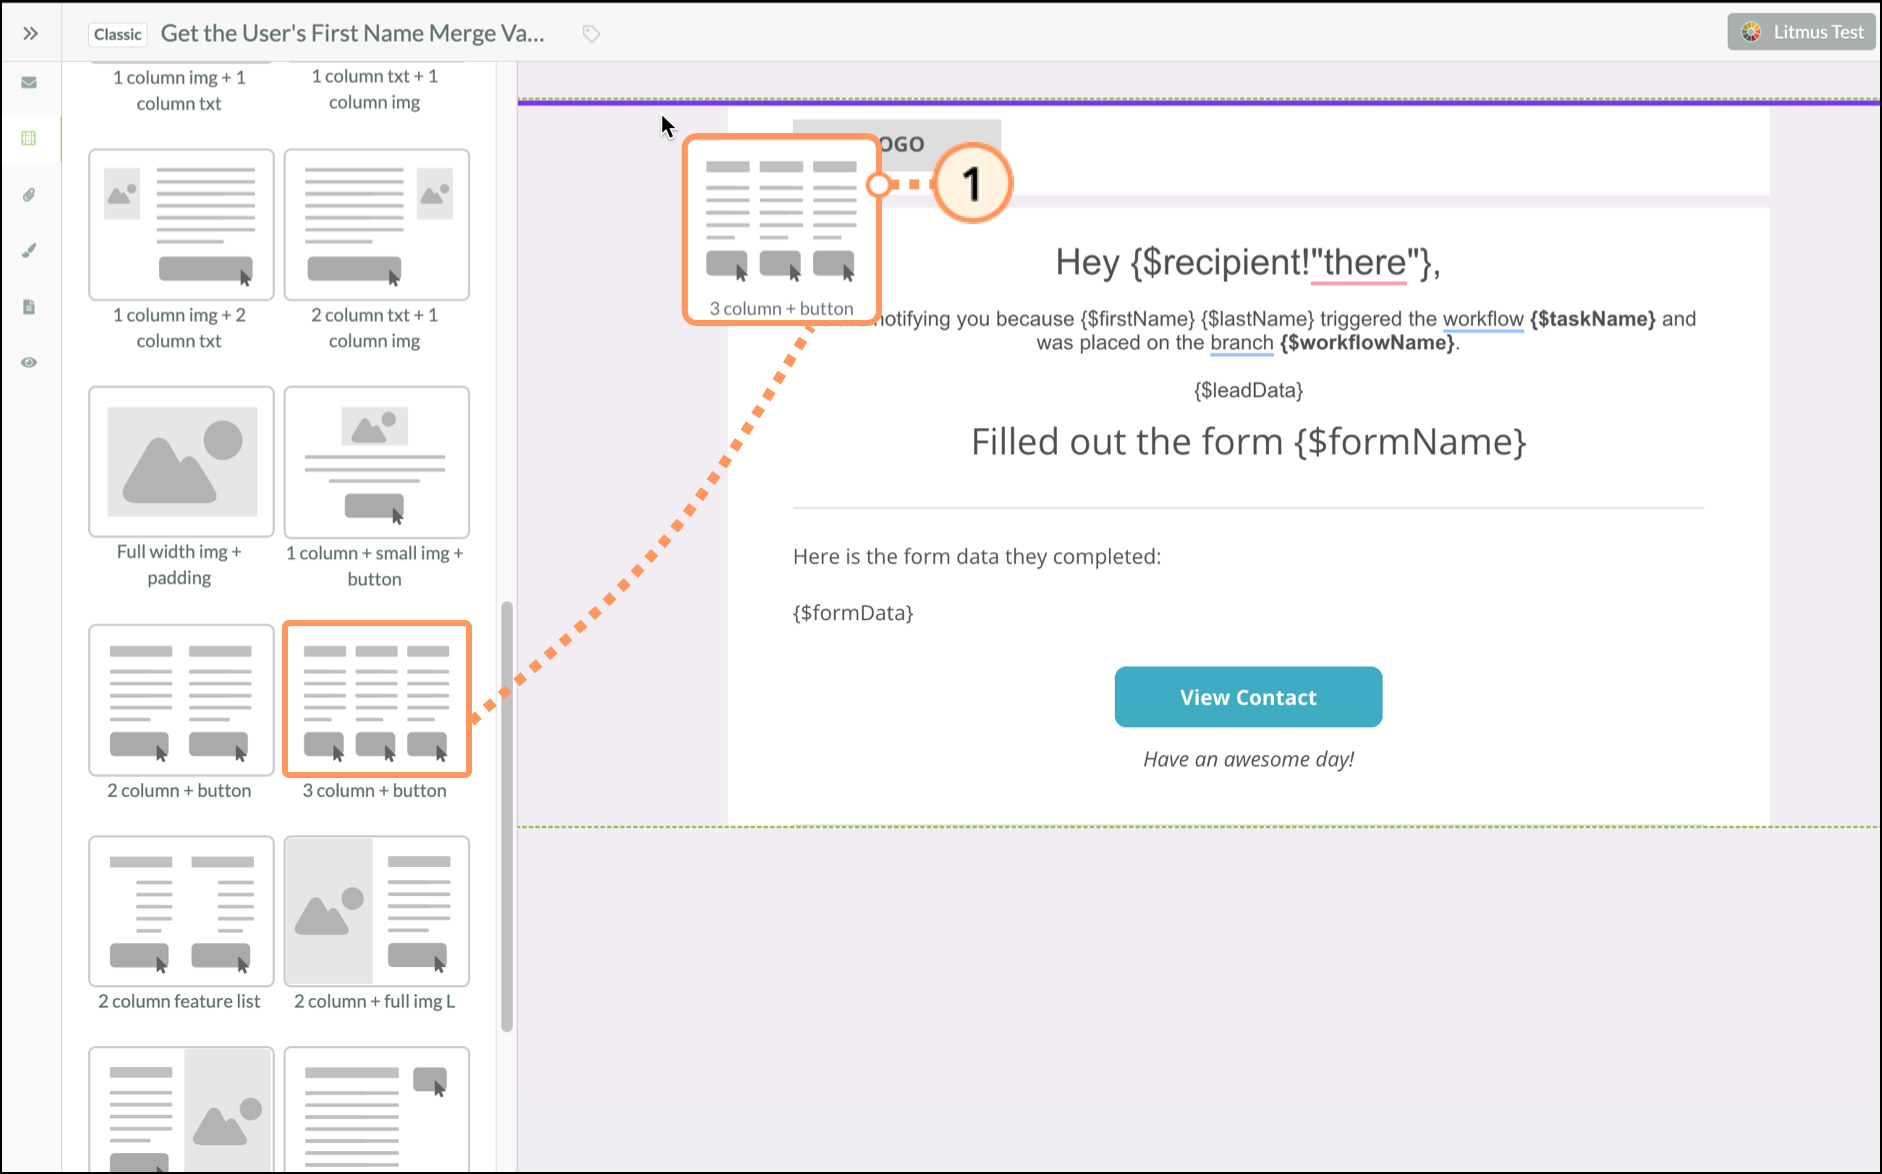Image resolution: width=1882 pixels, height=1174 pixels.
Task: Select the bottom-right text with corner button layout thumbnail
Action: 377,1110
